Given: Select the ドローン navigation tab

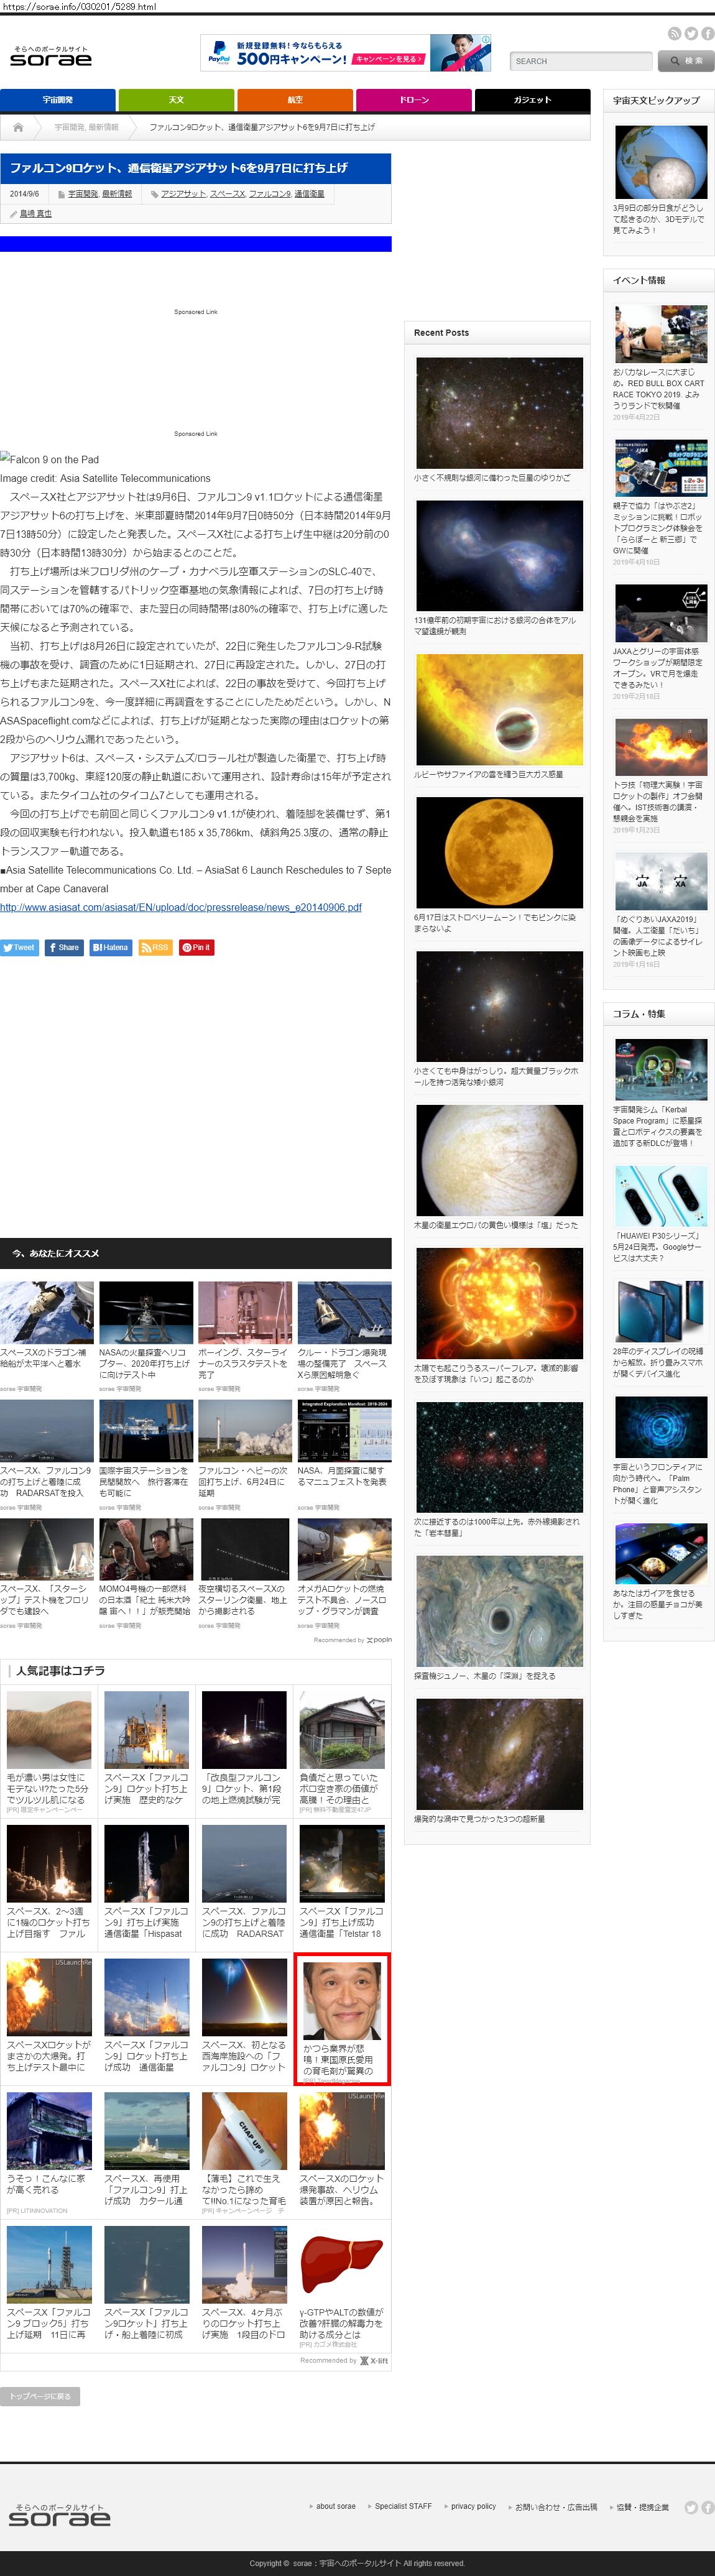Looking at the screenshot, I should pyautogui.click(x=413, y=100).
